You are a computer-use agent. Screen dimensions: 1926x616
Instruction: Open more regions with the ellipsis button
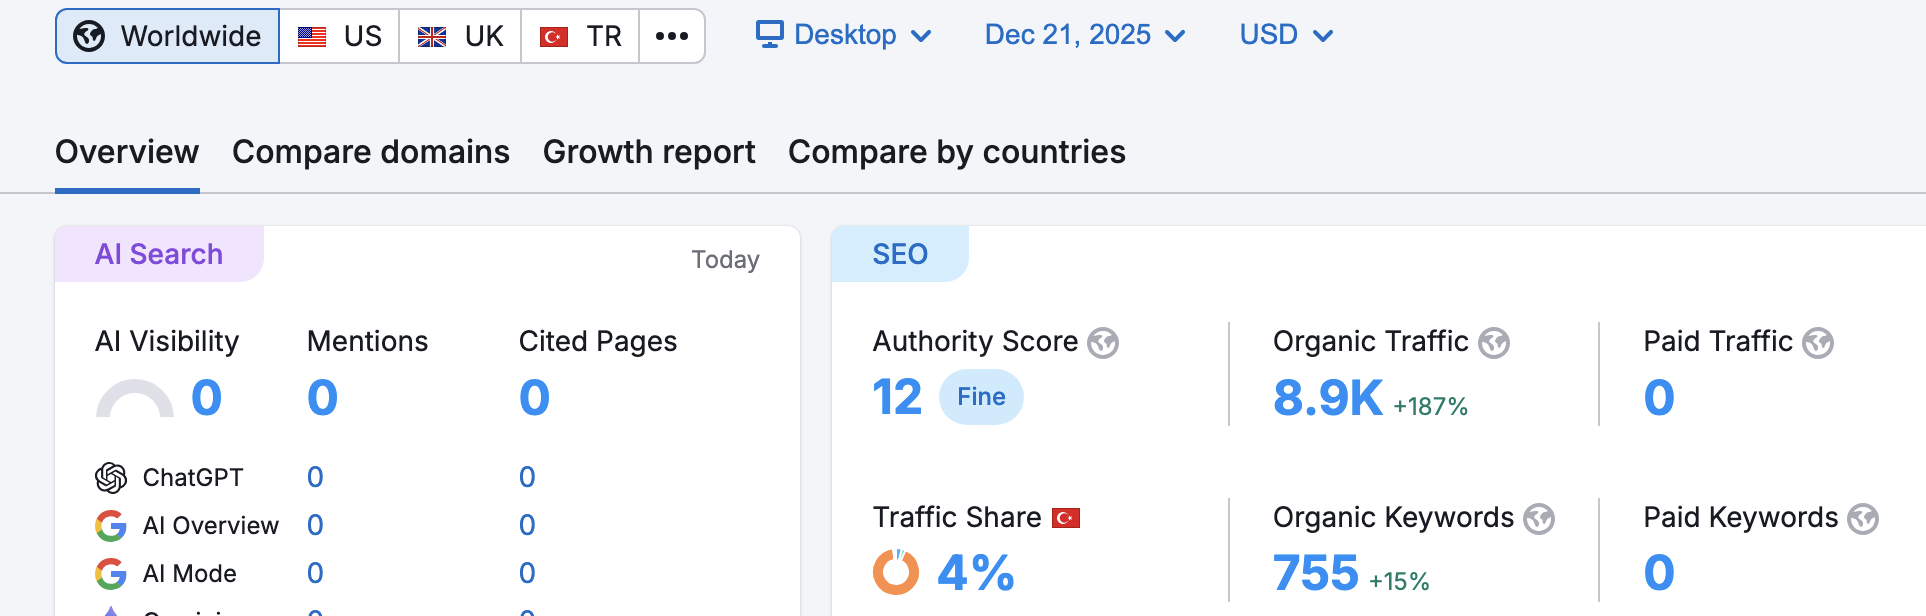[x=672, y=36]
